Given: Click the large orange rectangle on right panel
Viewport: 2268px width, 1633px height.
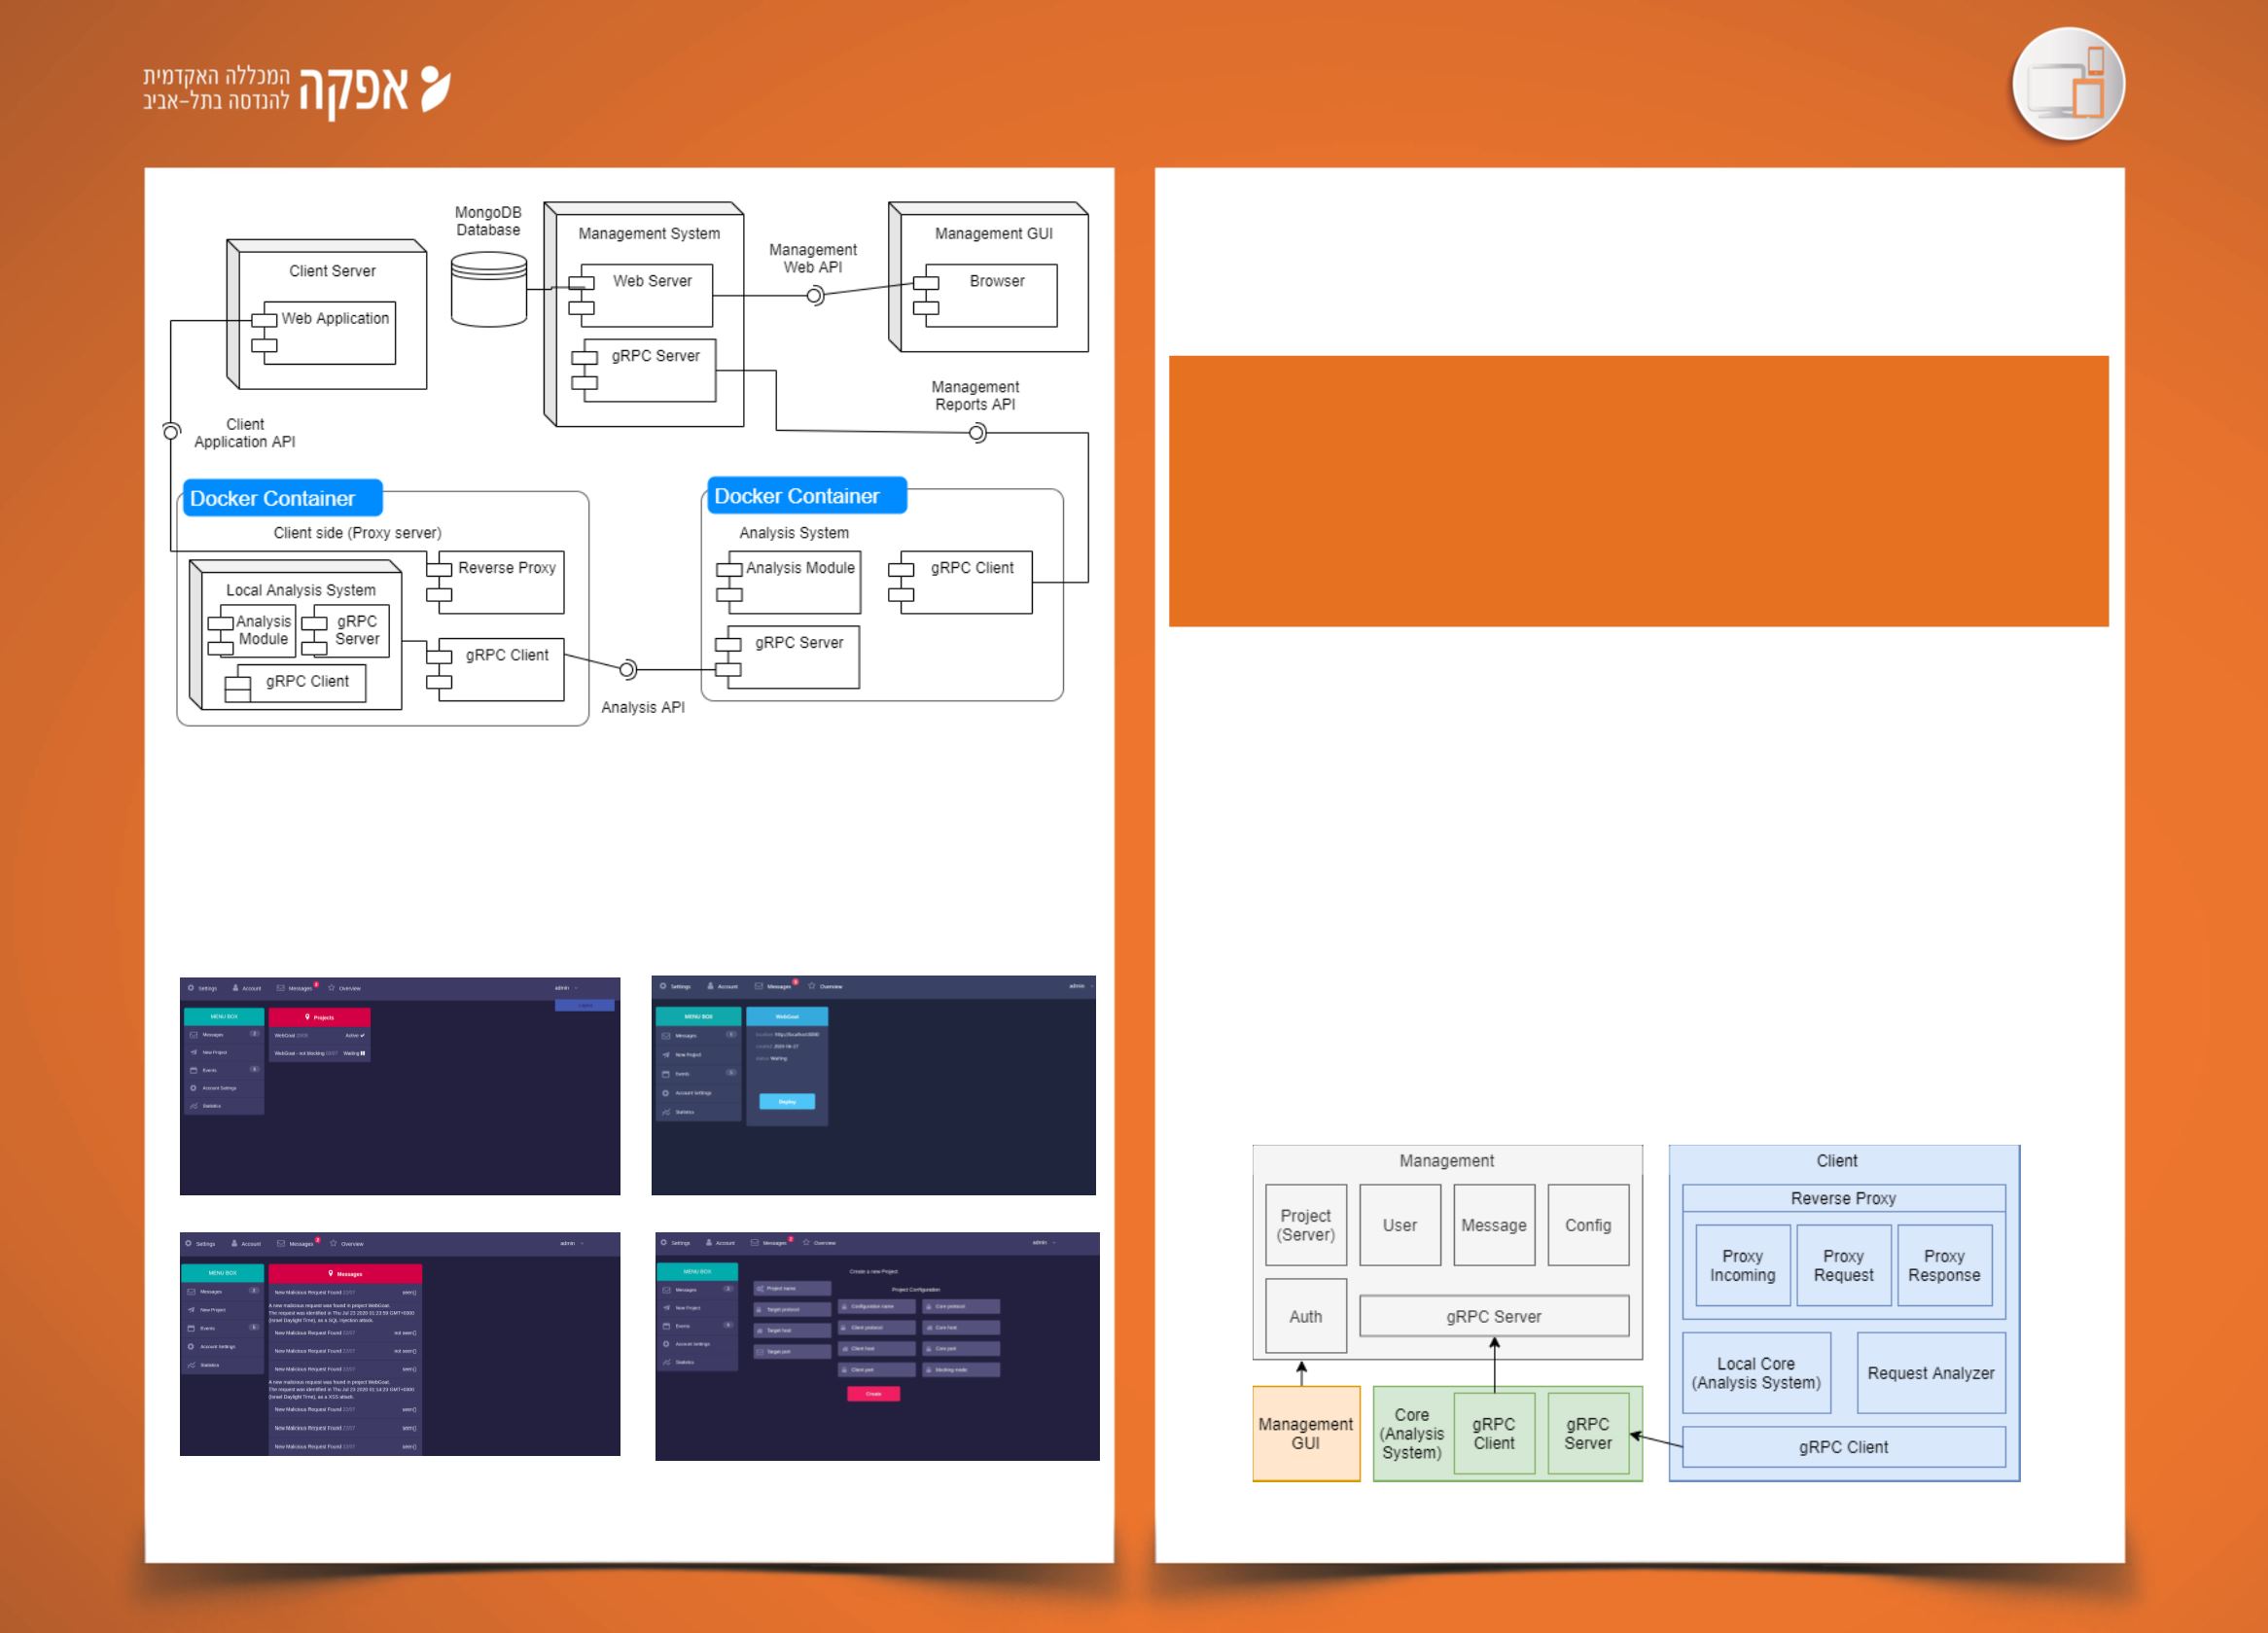Looking at the screenshot, I should (1638, 491).
